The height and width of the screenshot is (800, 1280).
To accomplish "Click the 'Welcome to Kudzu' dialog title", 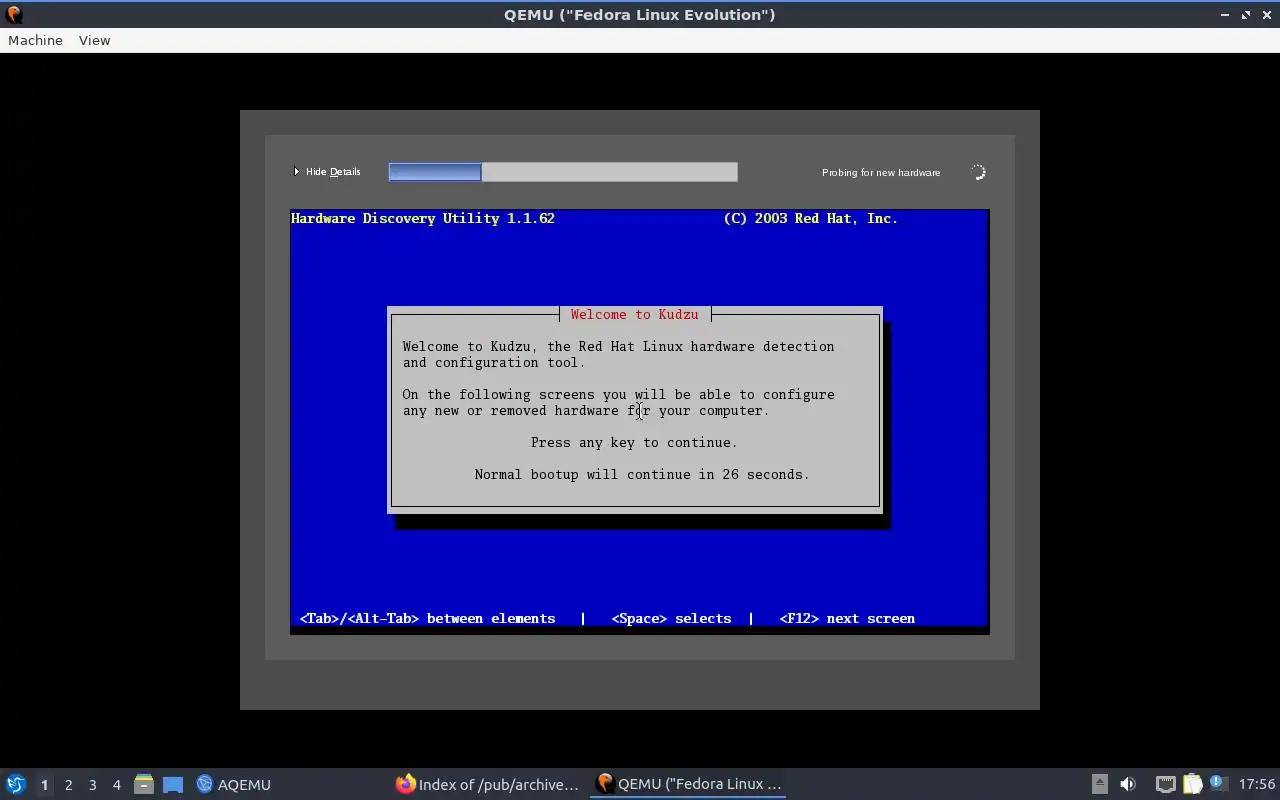I will point(634,314).
